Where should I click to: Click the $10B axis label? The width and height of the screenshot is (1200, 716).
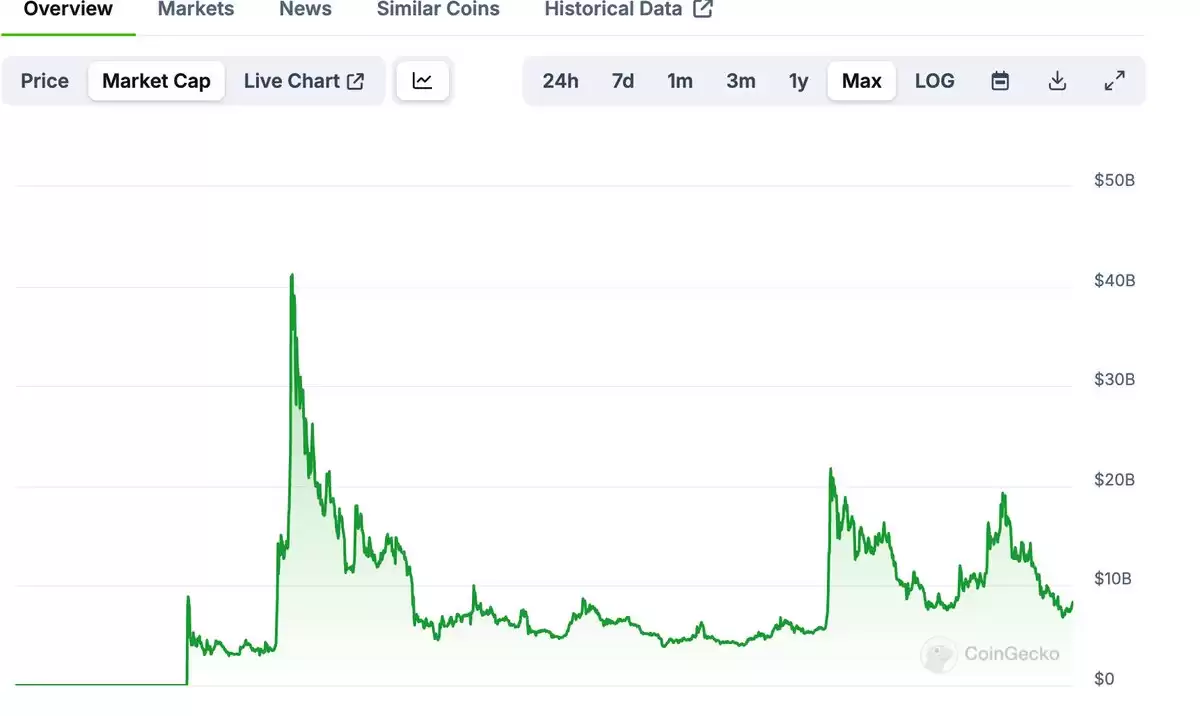[x=1115, y=579]
